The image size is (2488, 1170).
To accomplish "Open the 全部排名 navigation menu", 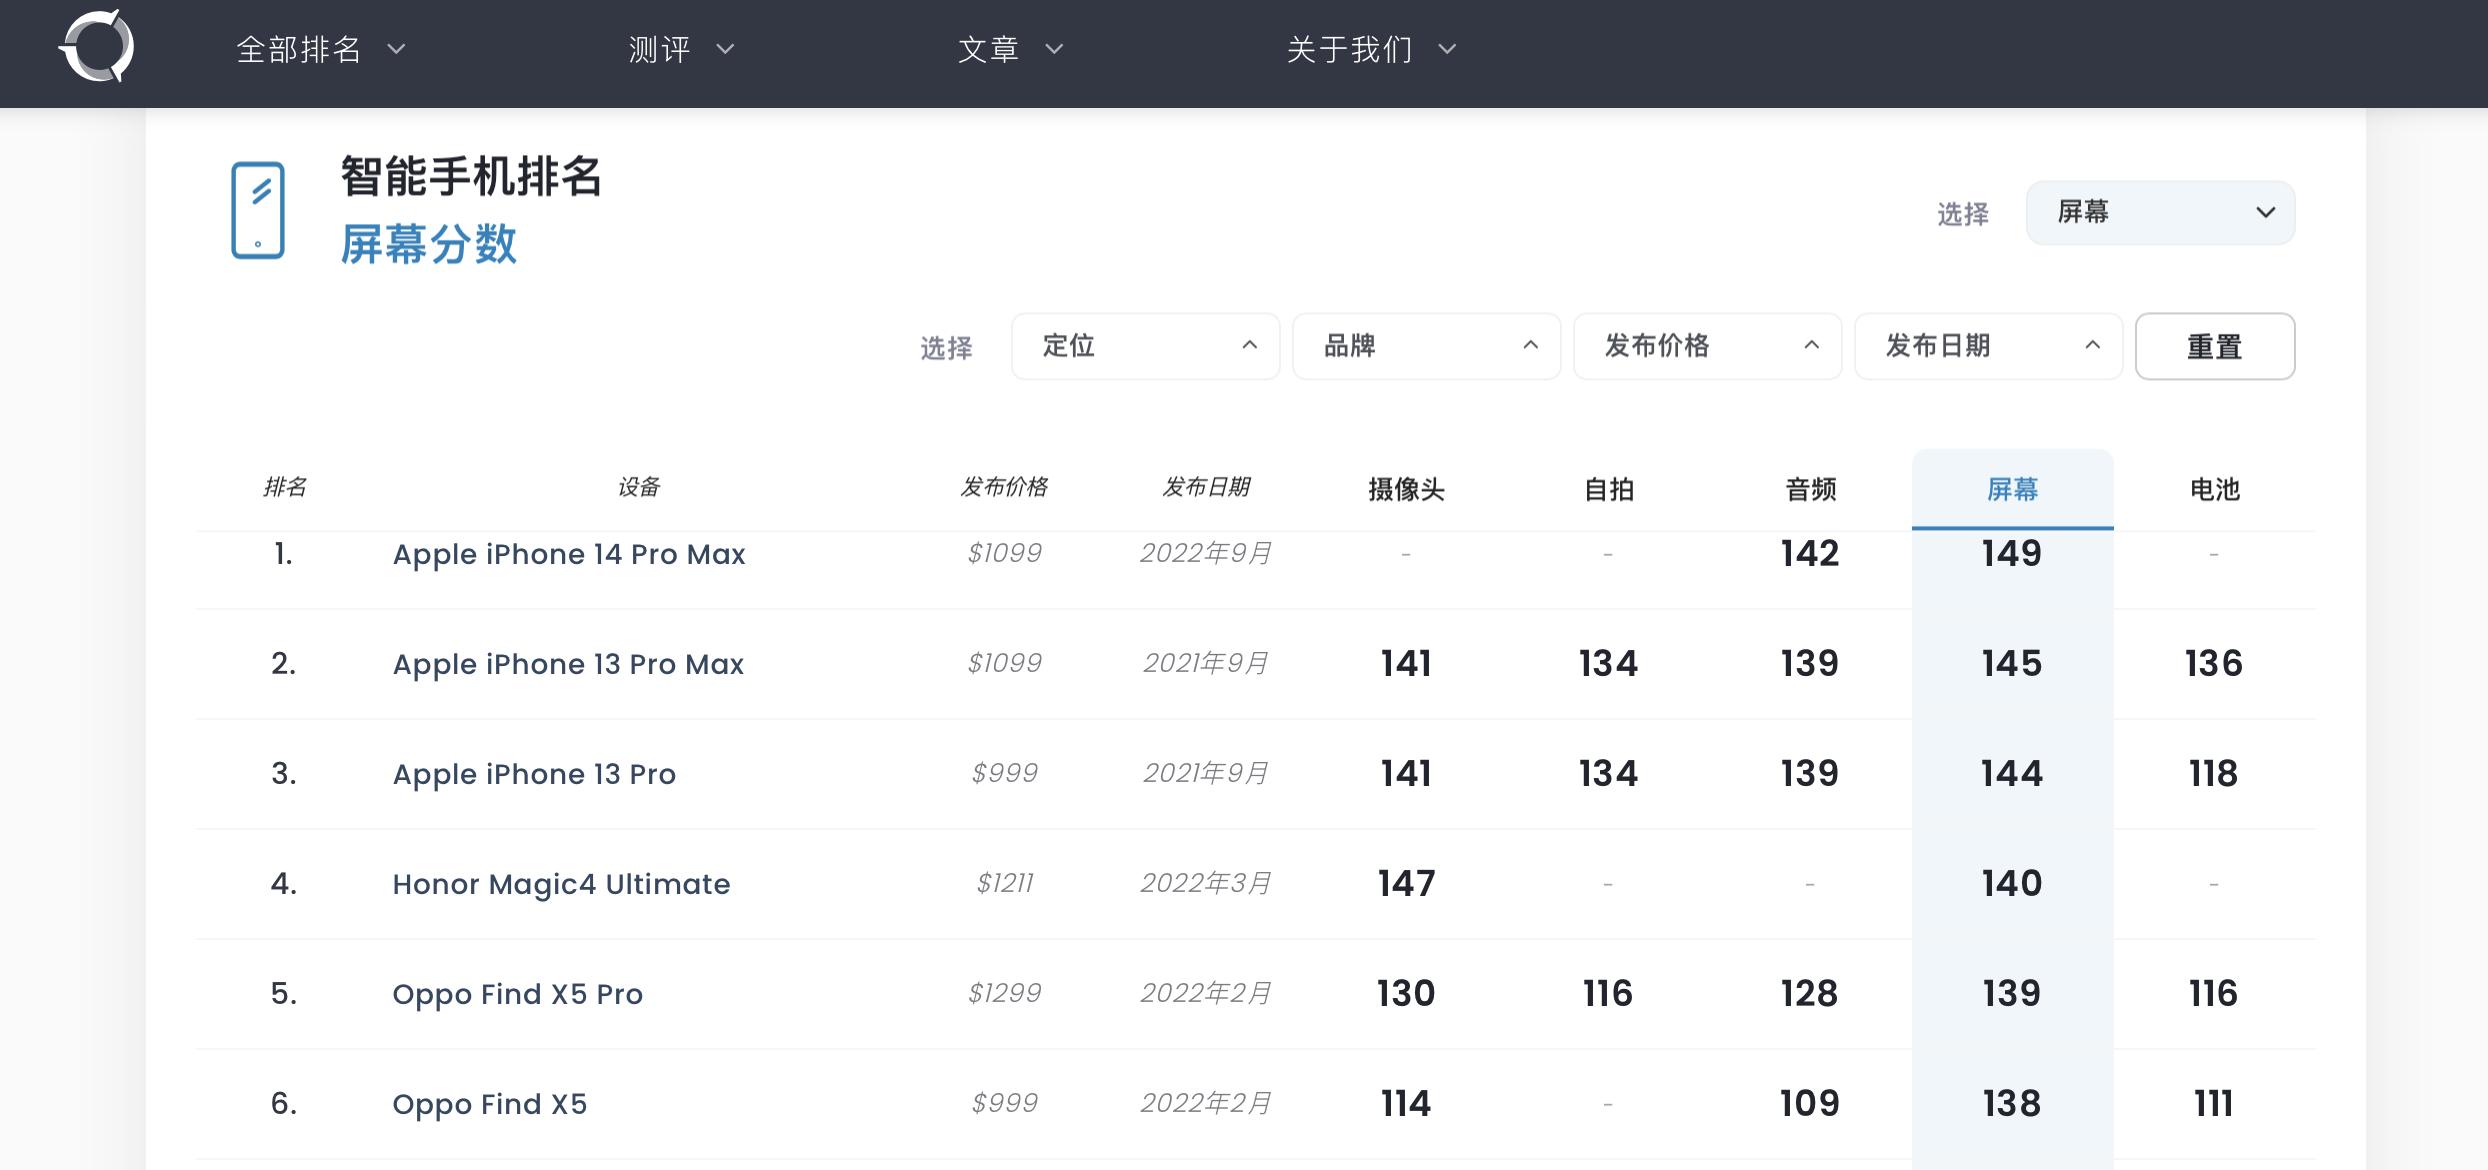I will tap(318, 48).
